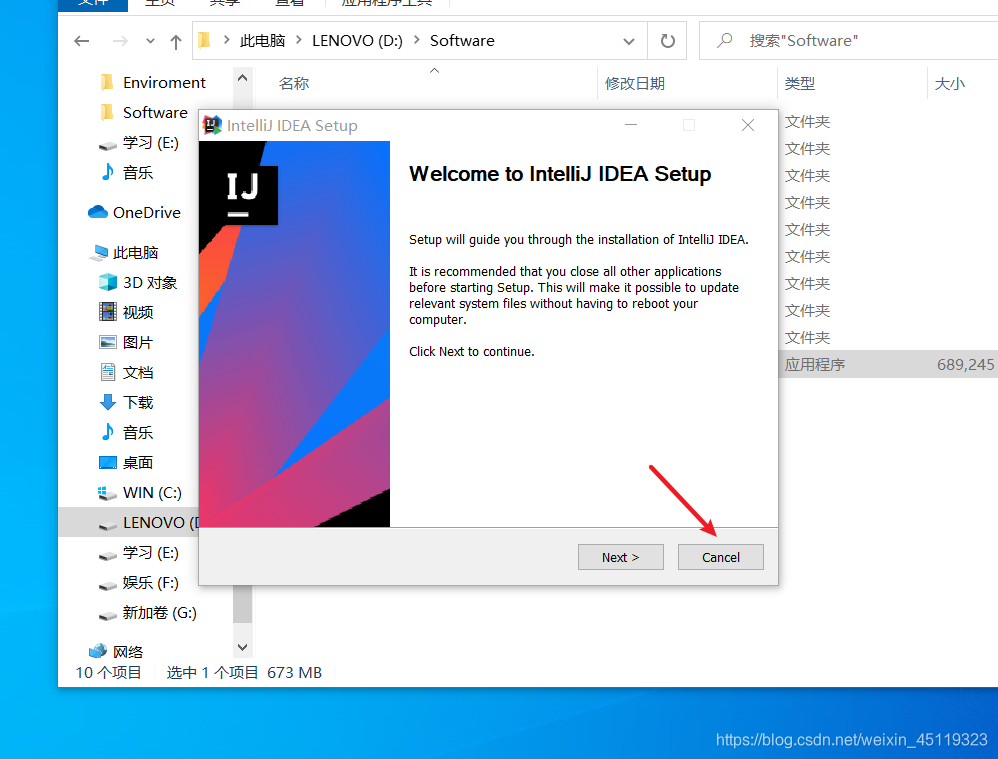Sort by 类型 column header
The image size is (998, 759).
pos(799,83)
